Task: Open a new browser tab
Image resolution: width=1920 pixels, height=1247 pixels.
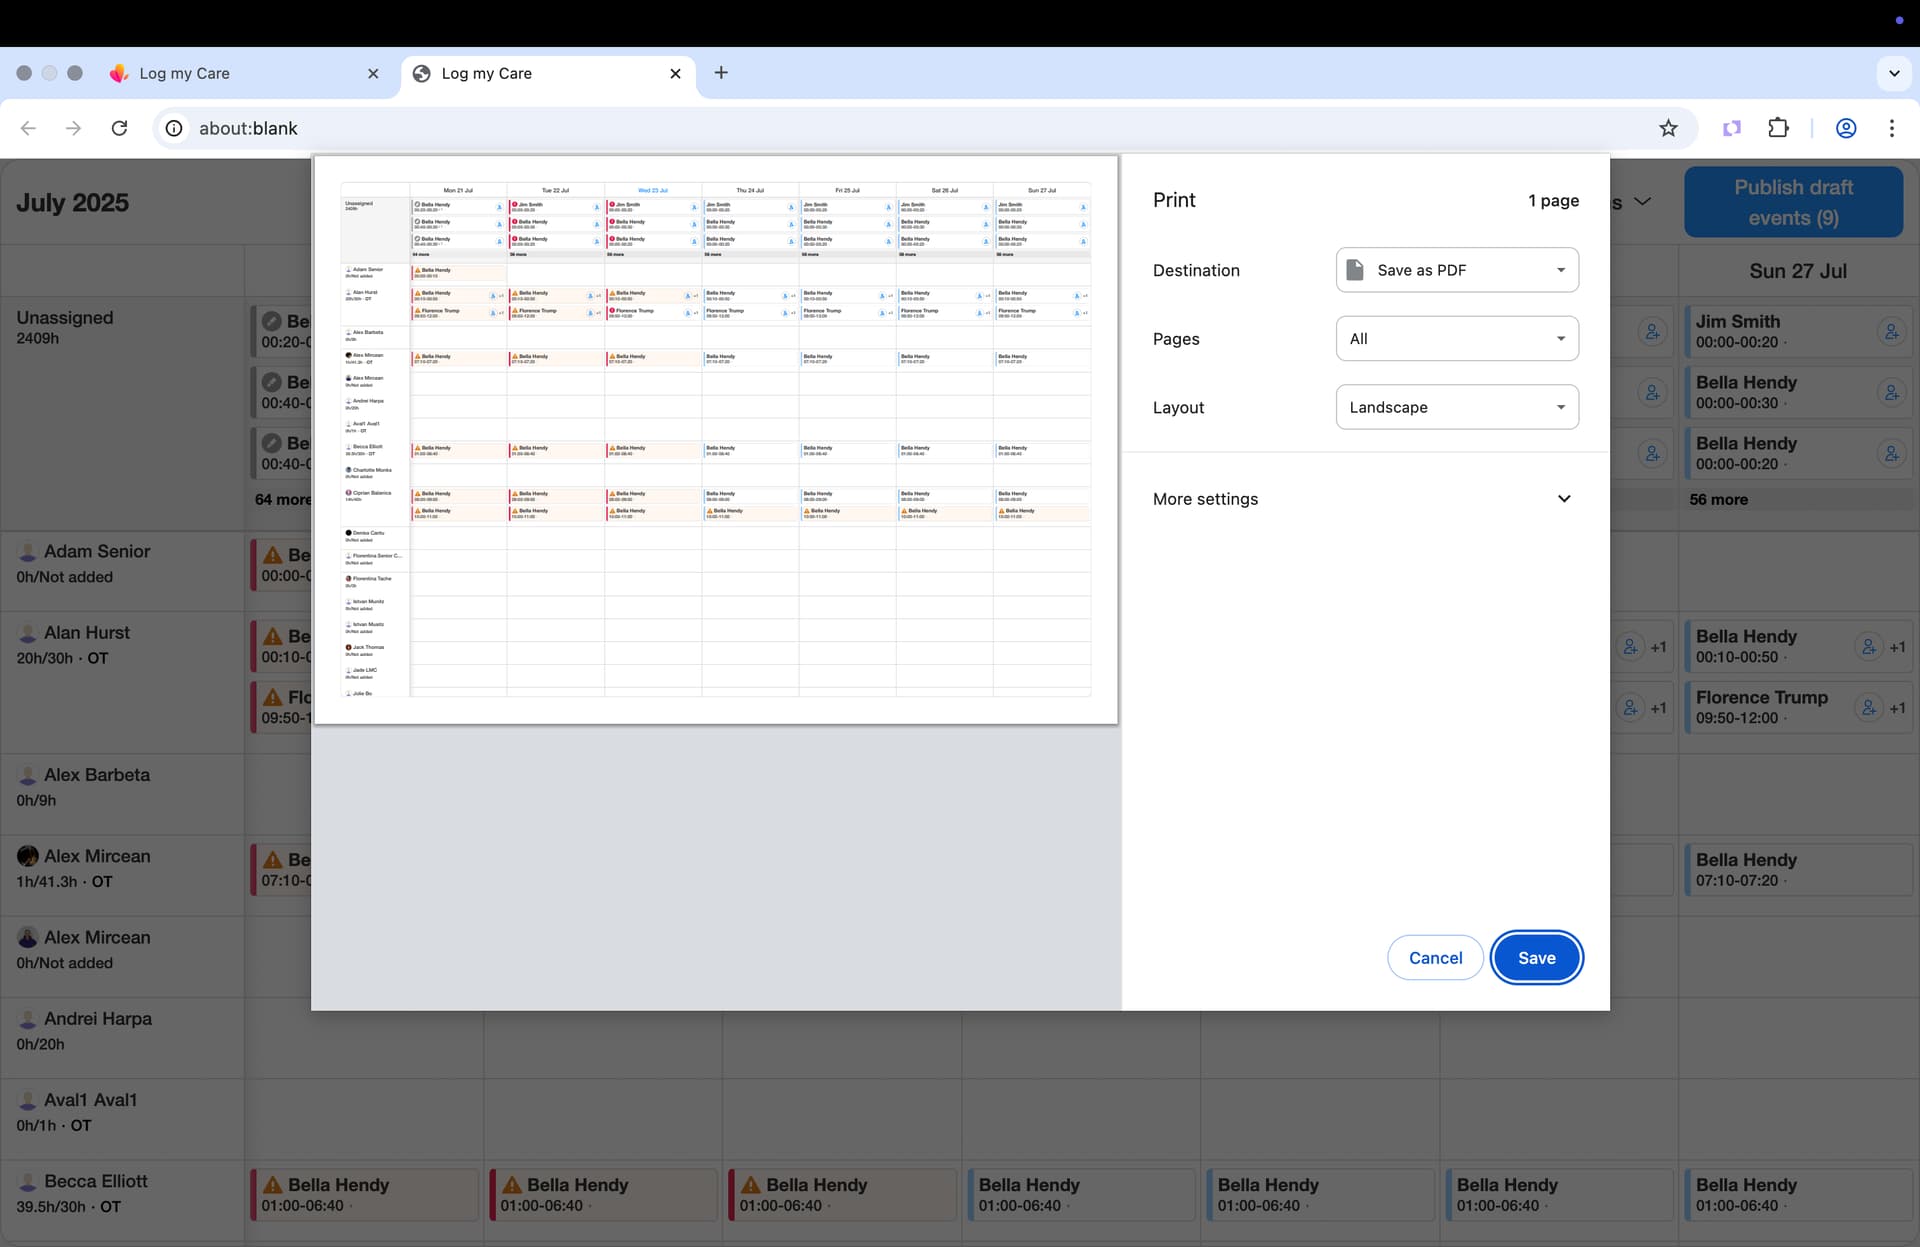Action: point(721,73)
